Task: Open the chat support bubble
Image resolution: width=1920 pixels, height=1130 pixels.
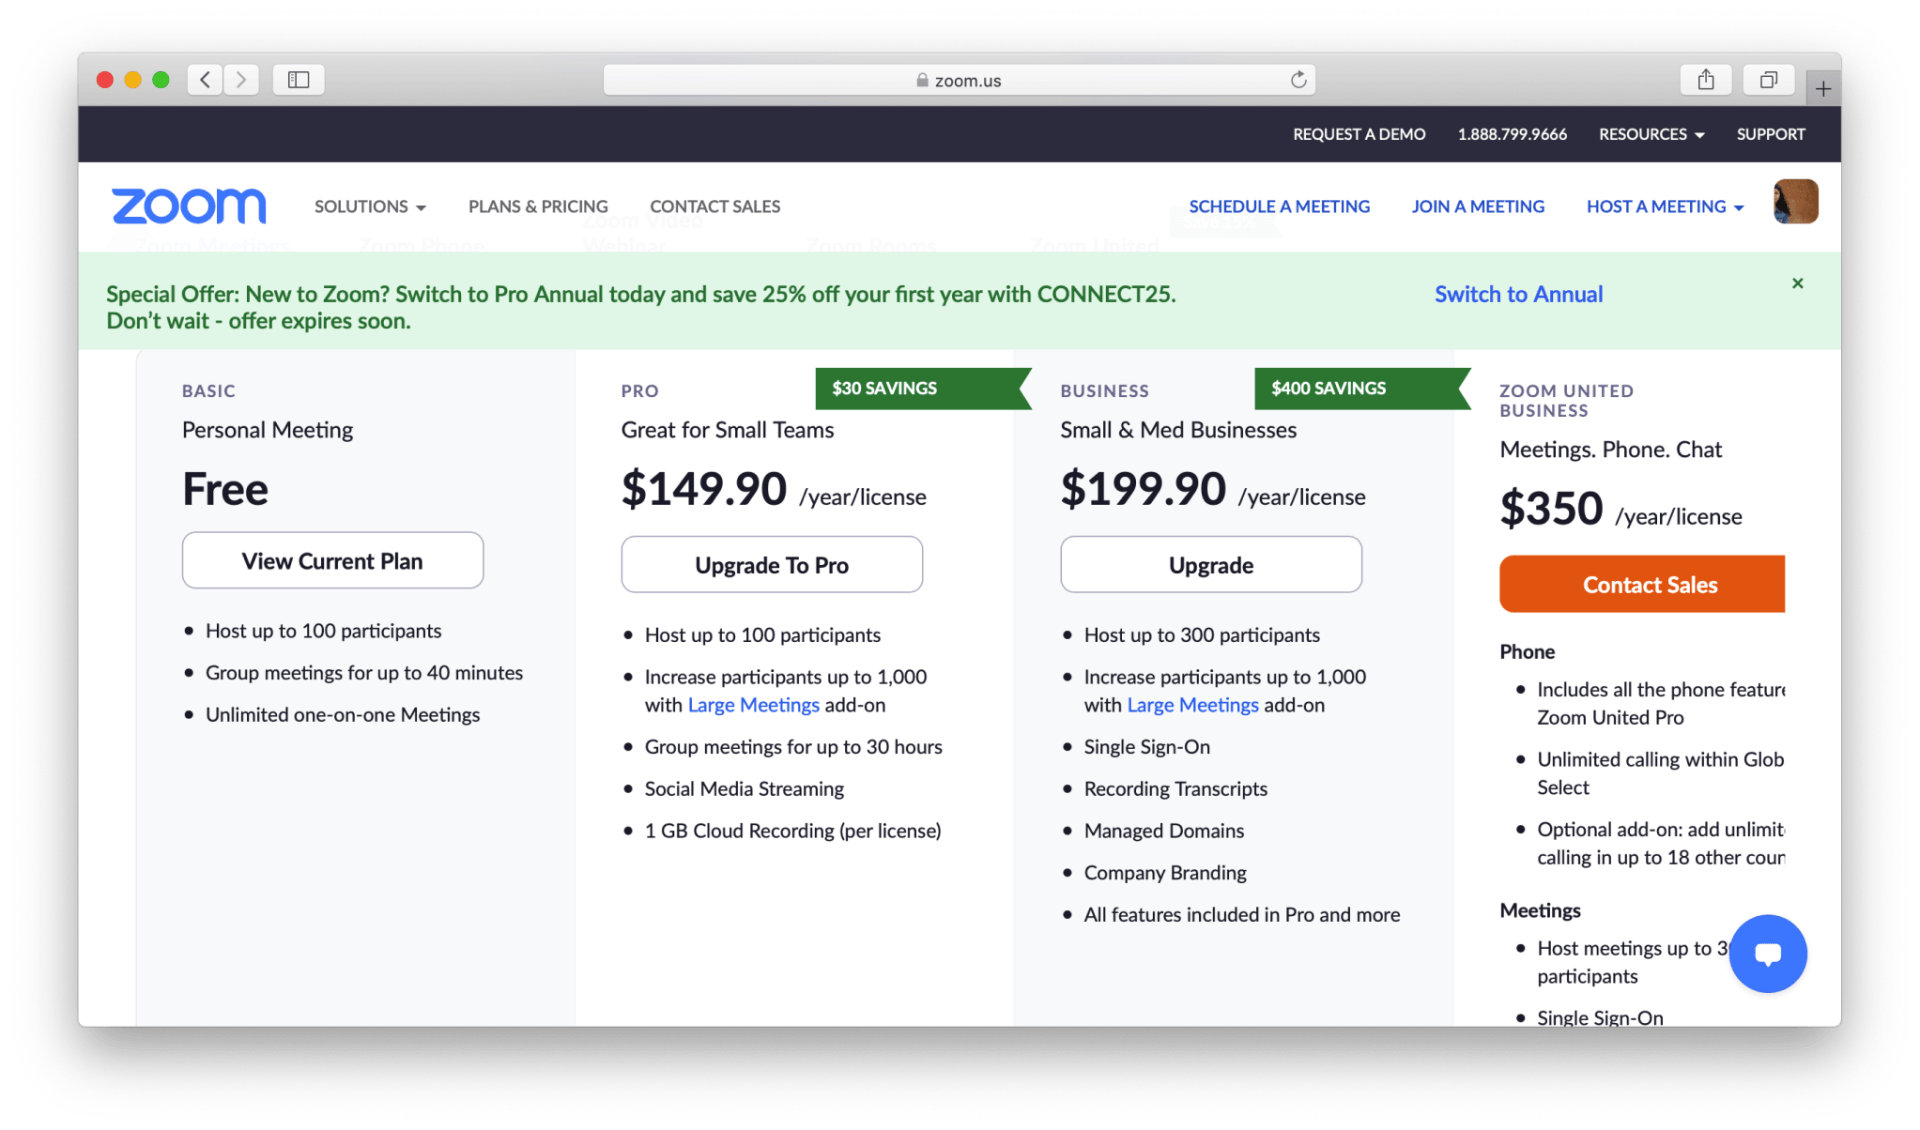Action: click(x=1767, y=953)
